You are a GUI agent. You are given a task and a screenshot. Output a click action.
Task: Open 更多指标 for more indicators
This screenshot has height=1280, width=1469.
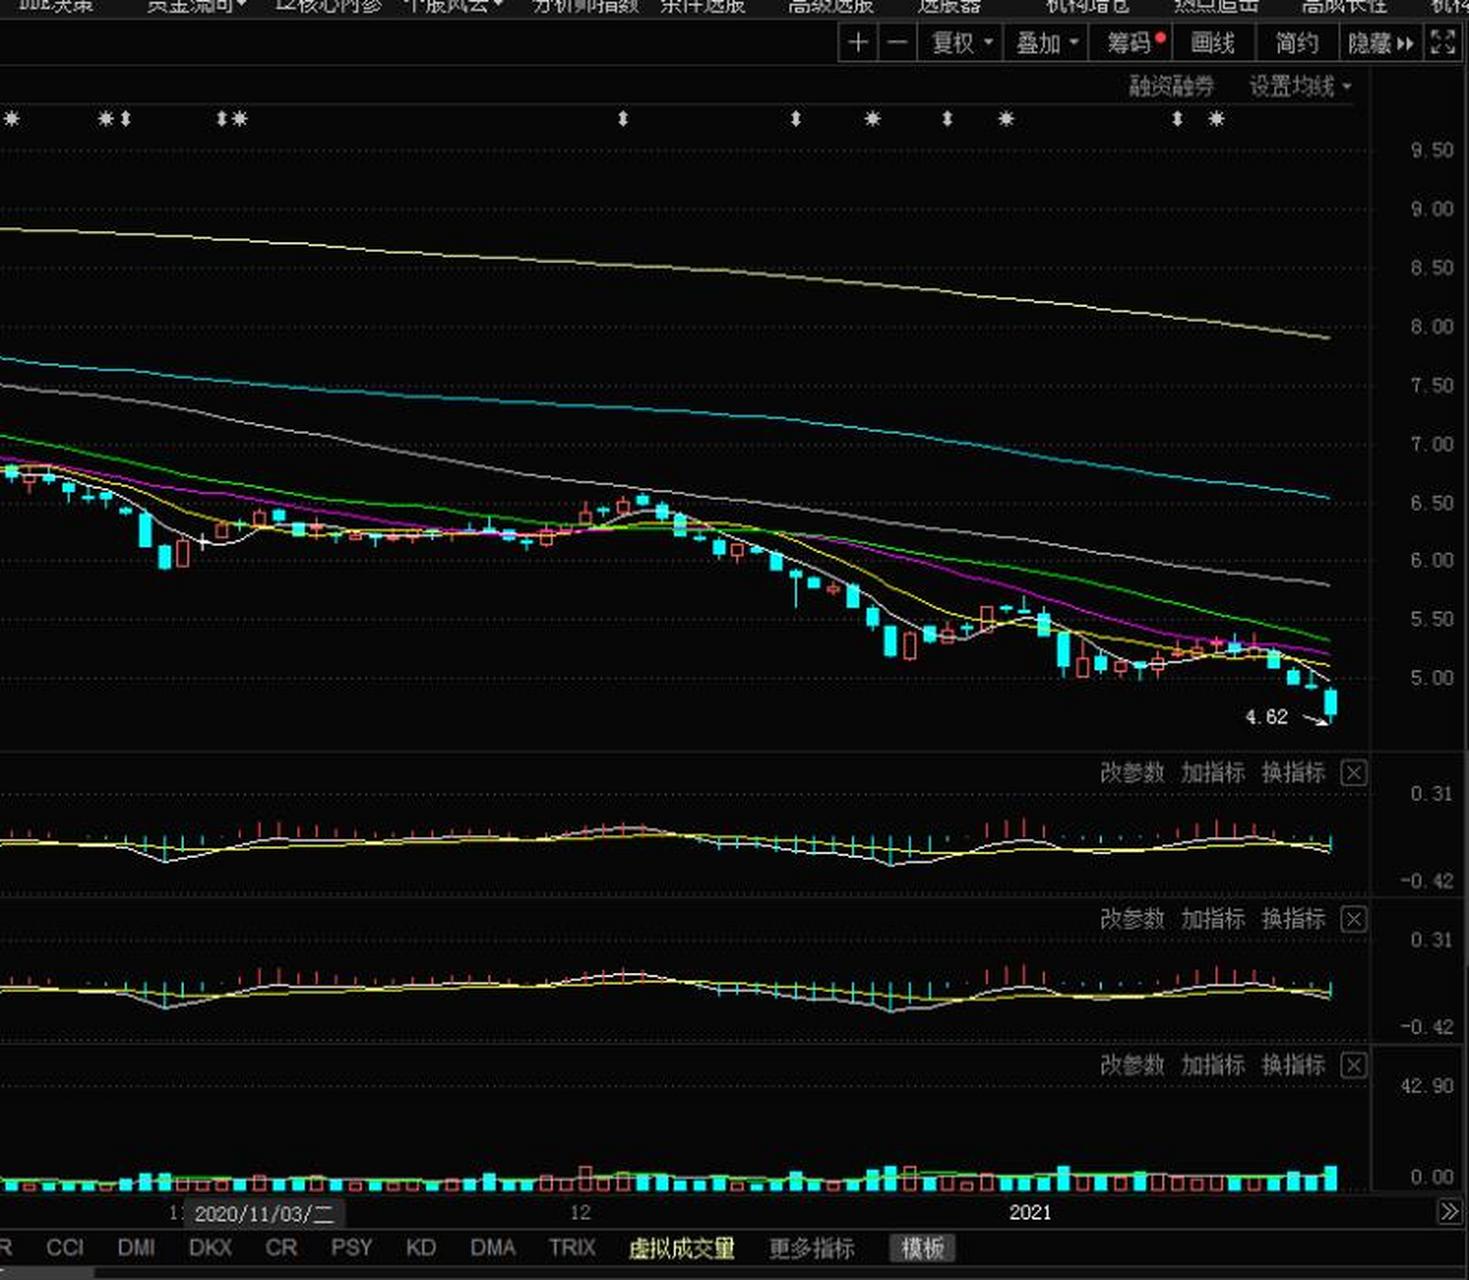(x=812, y=1248)
